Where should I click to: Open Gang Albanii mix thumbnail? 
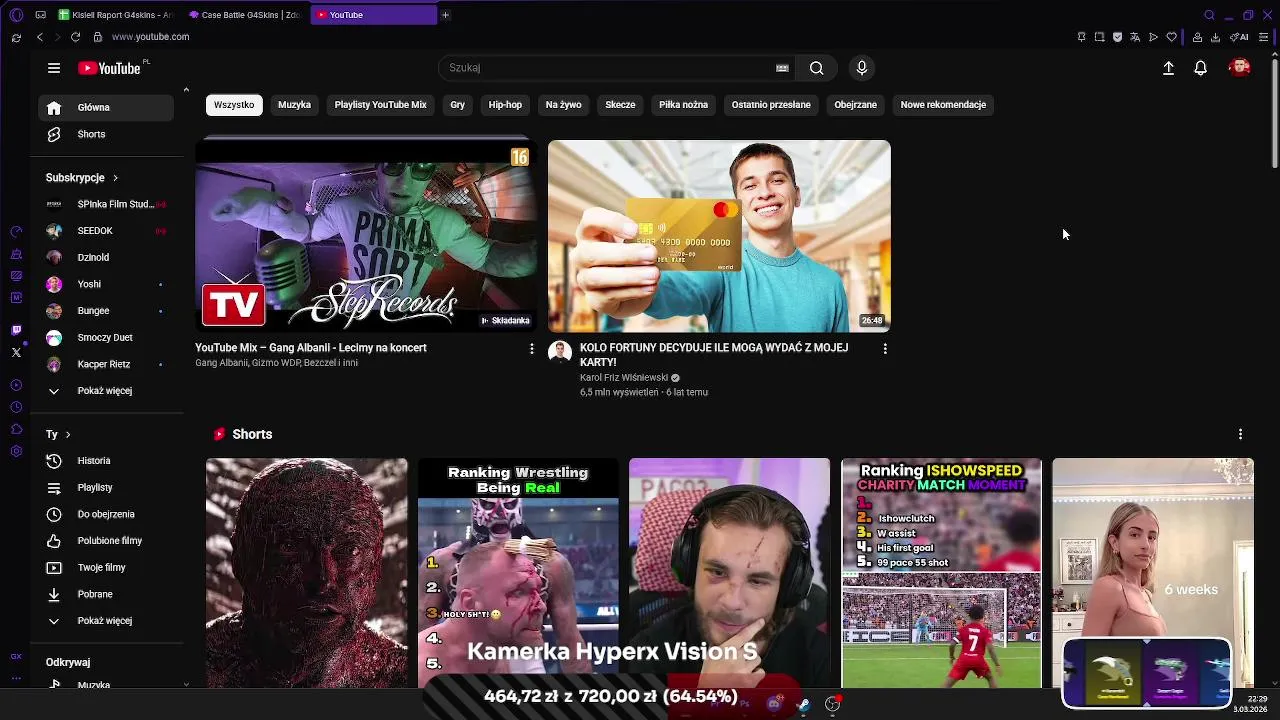point(367,236)
